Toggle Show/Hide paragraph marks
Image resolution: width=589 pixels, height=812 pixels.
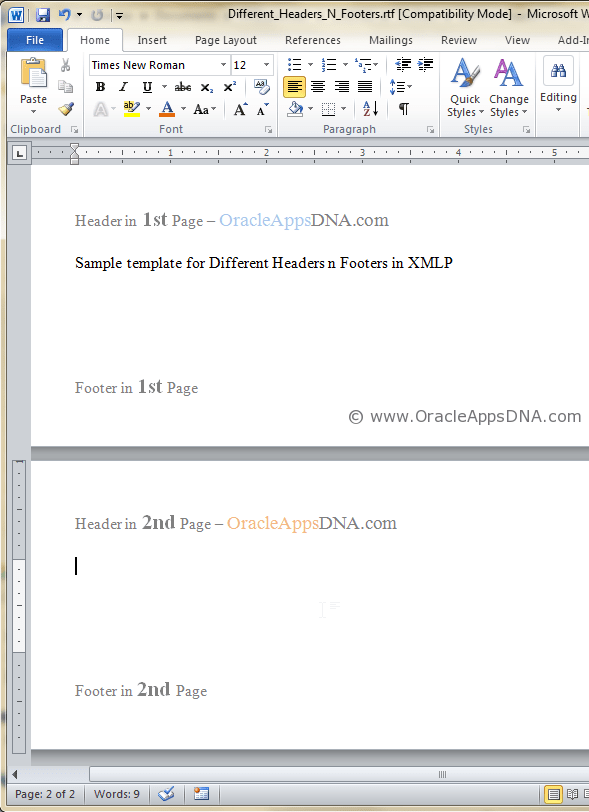(x=404, y=109)
